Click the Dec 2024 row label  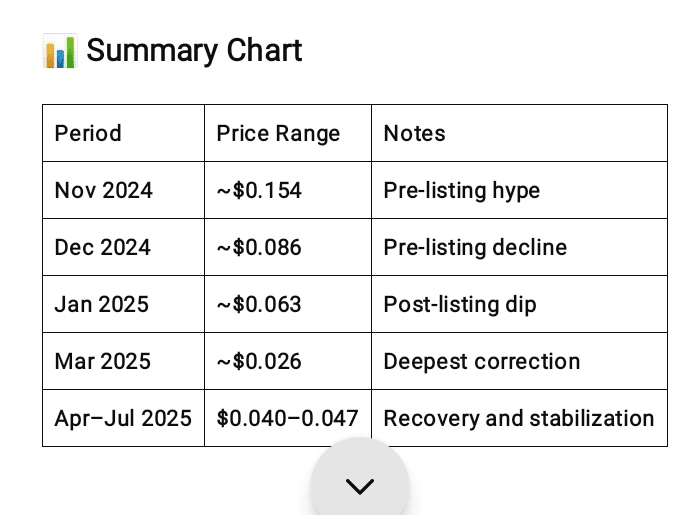pyautogui.click(x=103, y=247)
